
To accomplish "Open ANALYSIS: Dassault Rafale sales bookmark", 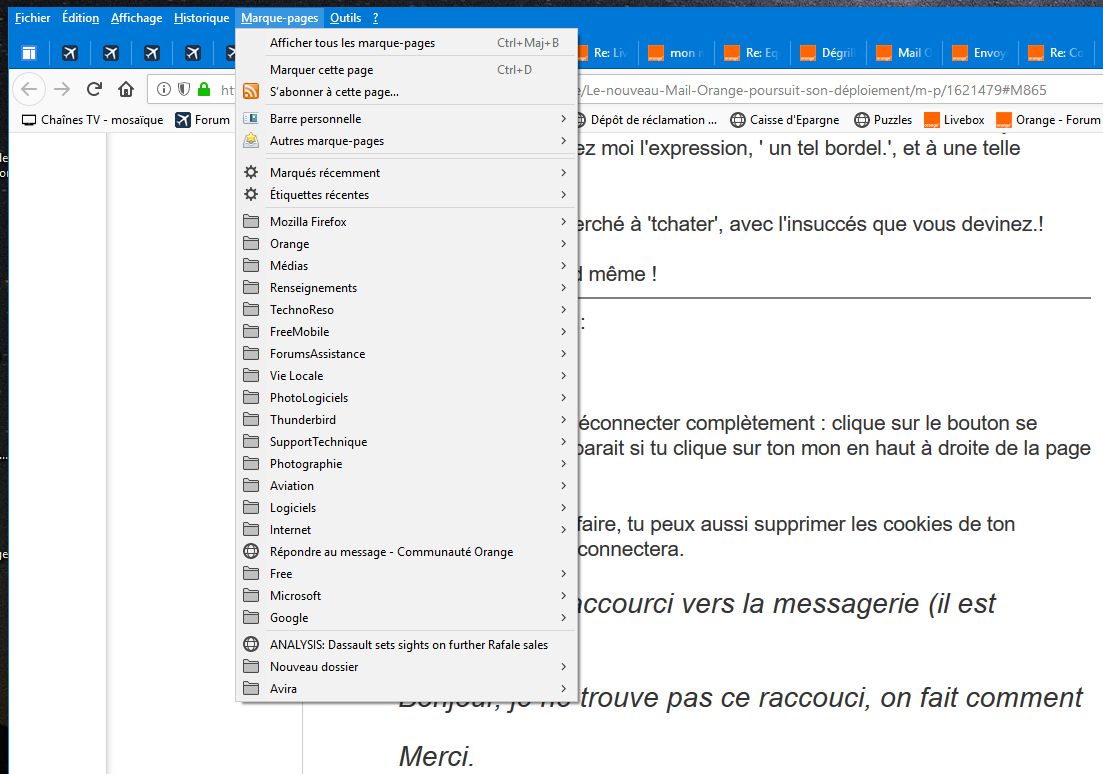I will point(408,645).
